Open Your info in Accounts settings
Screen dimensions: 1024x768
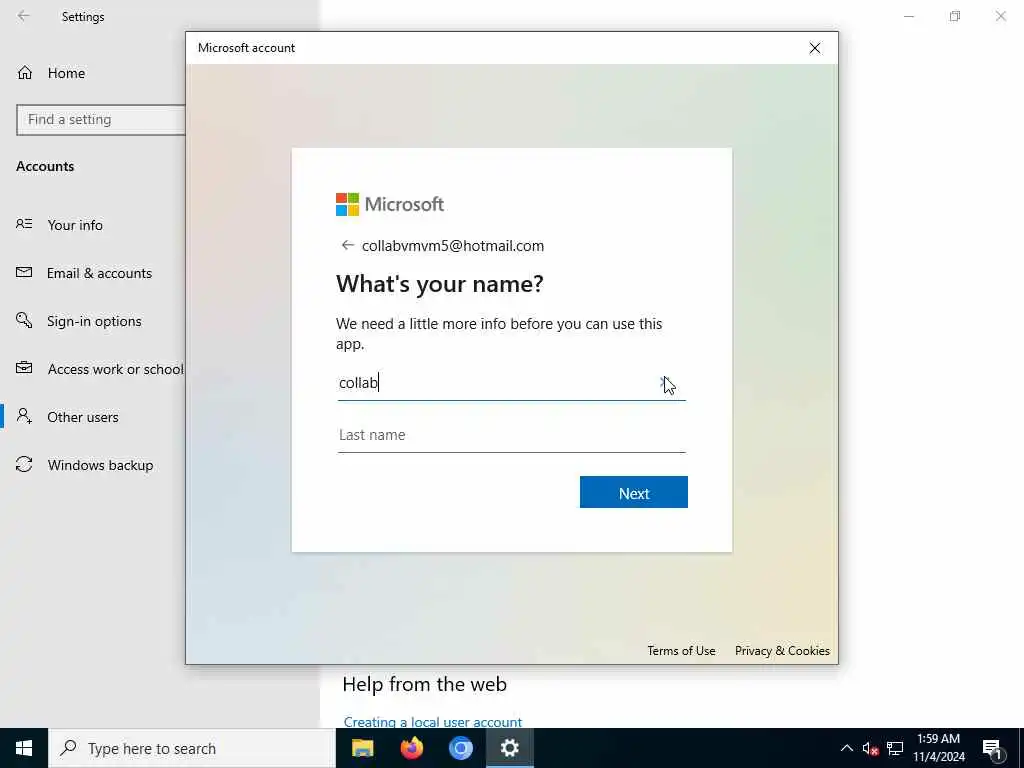74,225
